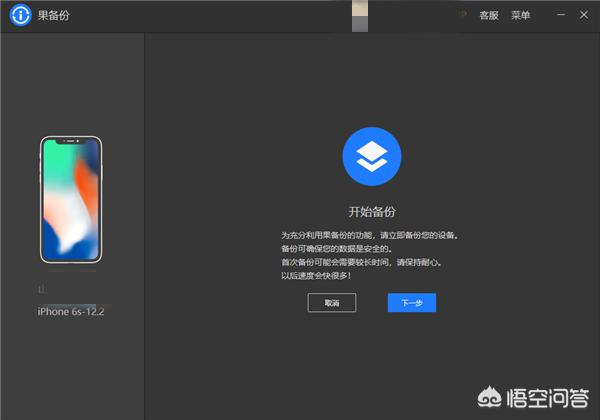Click the iPhone 6s-12.2 device label
Screen dimensions: 600x420
point(71,312)
